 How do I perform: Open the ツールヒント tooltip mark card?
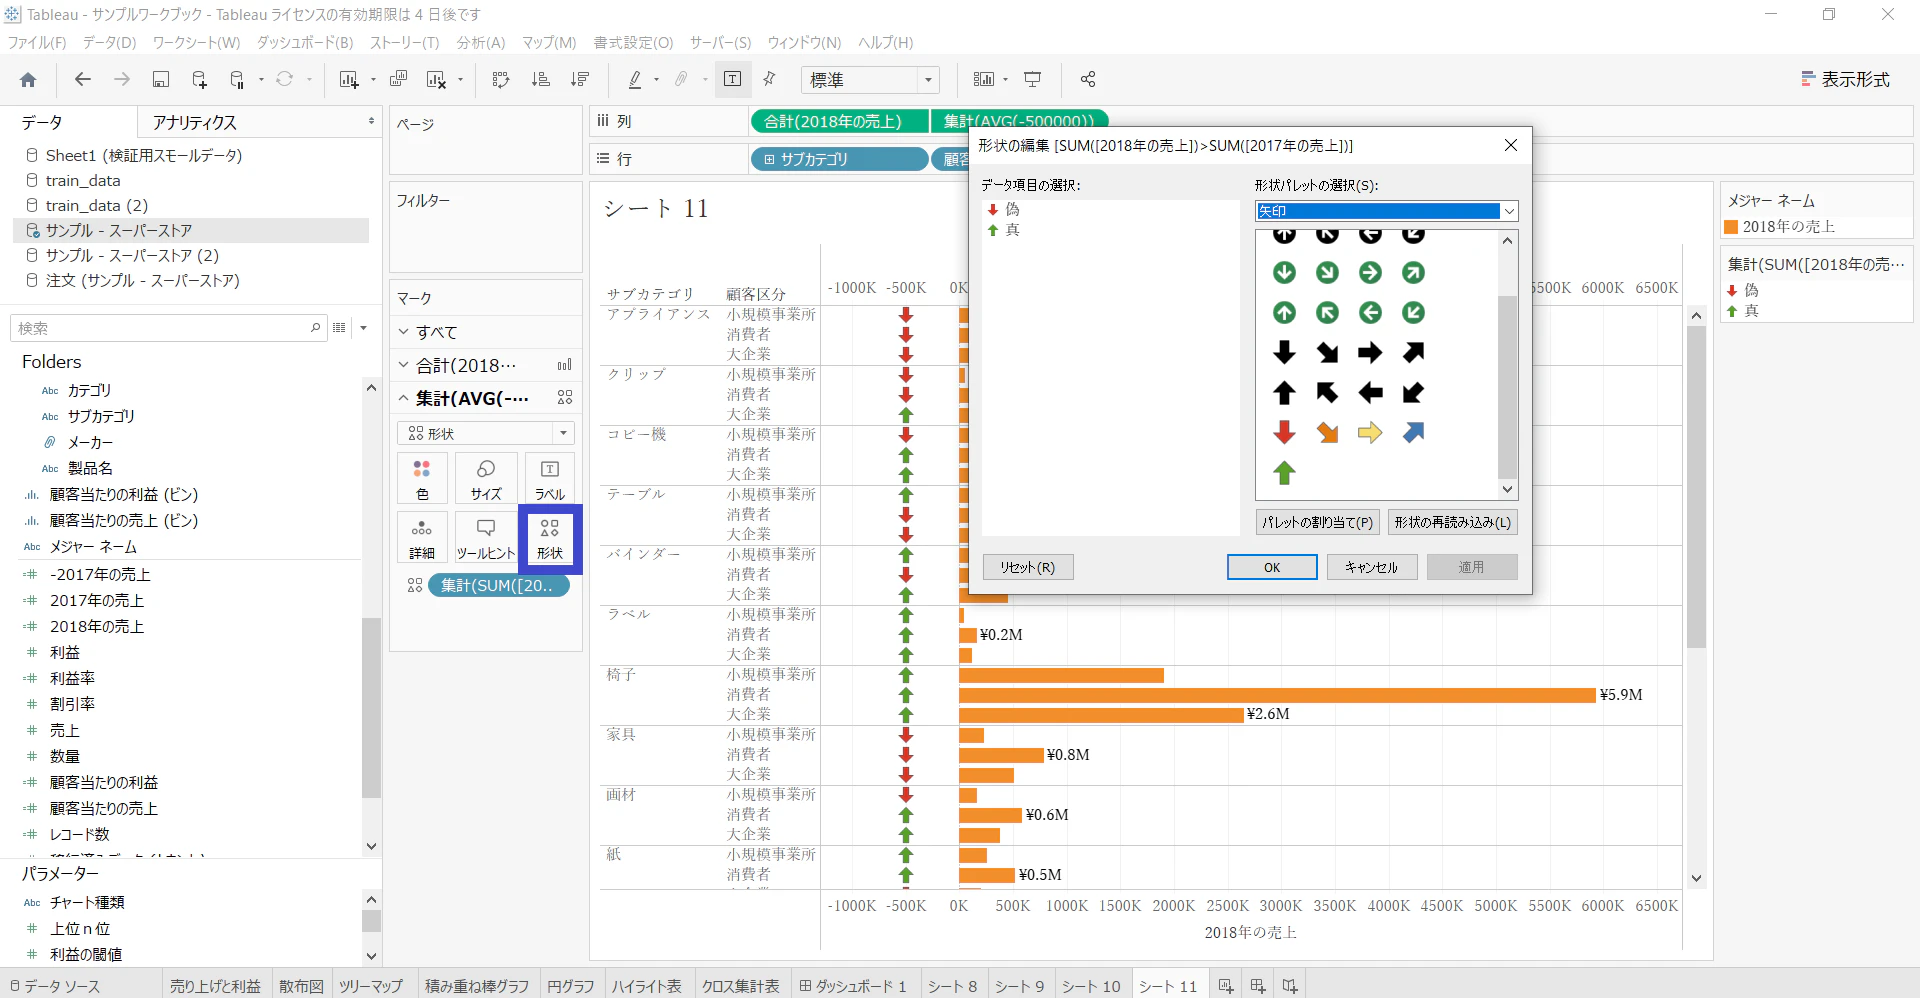pyautogui.click(x=486, y=538)
